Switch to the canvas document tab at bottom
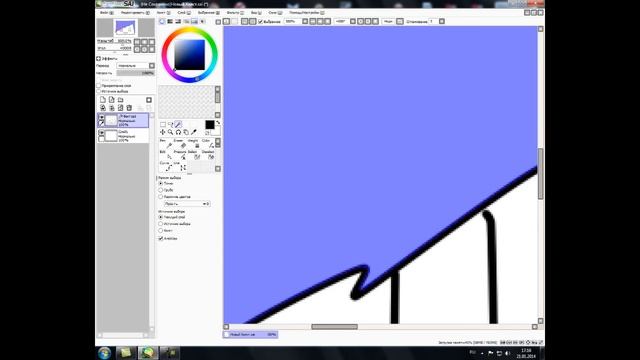This screenshot has height=360, width=640. [251, 334]
